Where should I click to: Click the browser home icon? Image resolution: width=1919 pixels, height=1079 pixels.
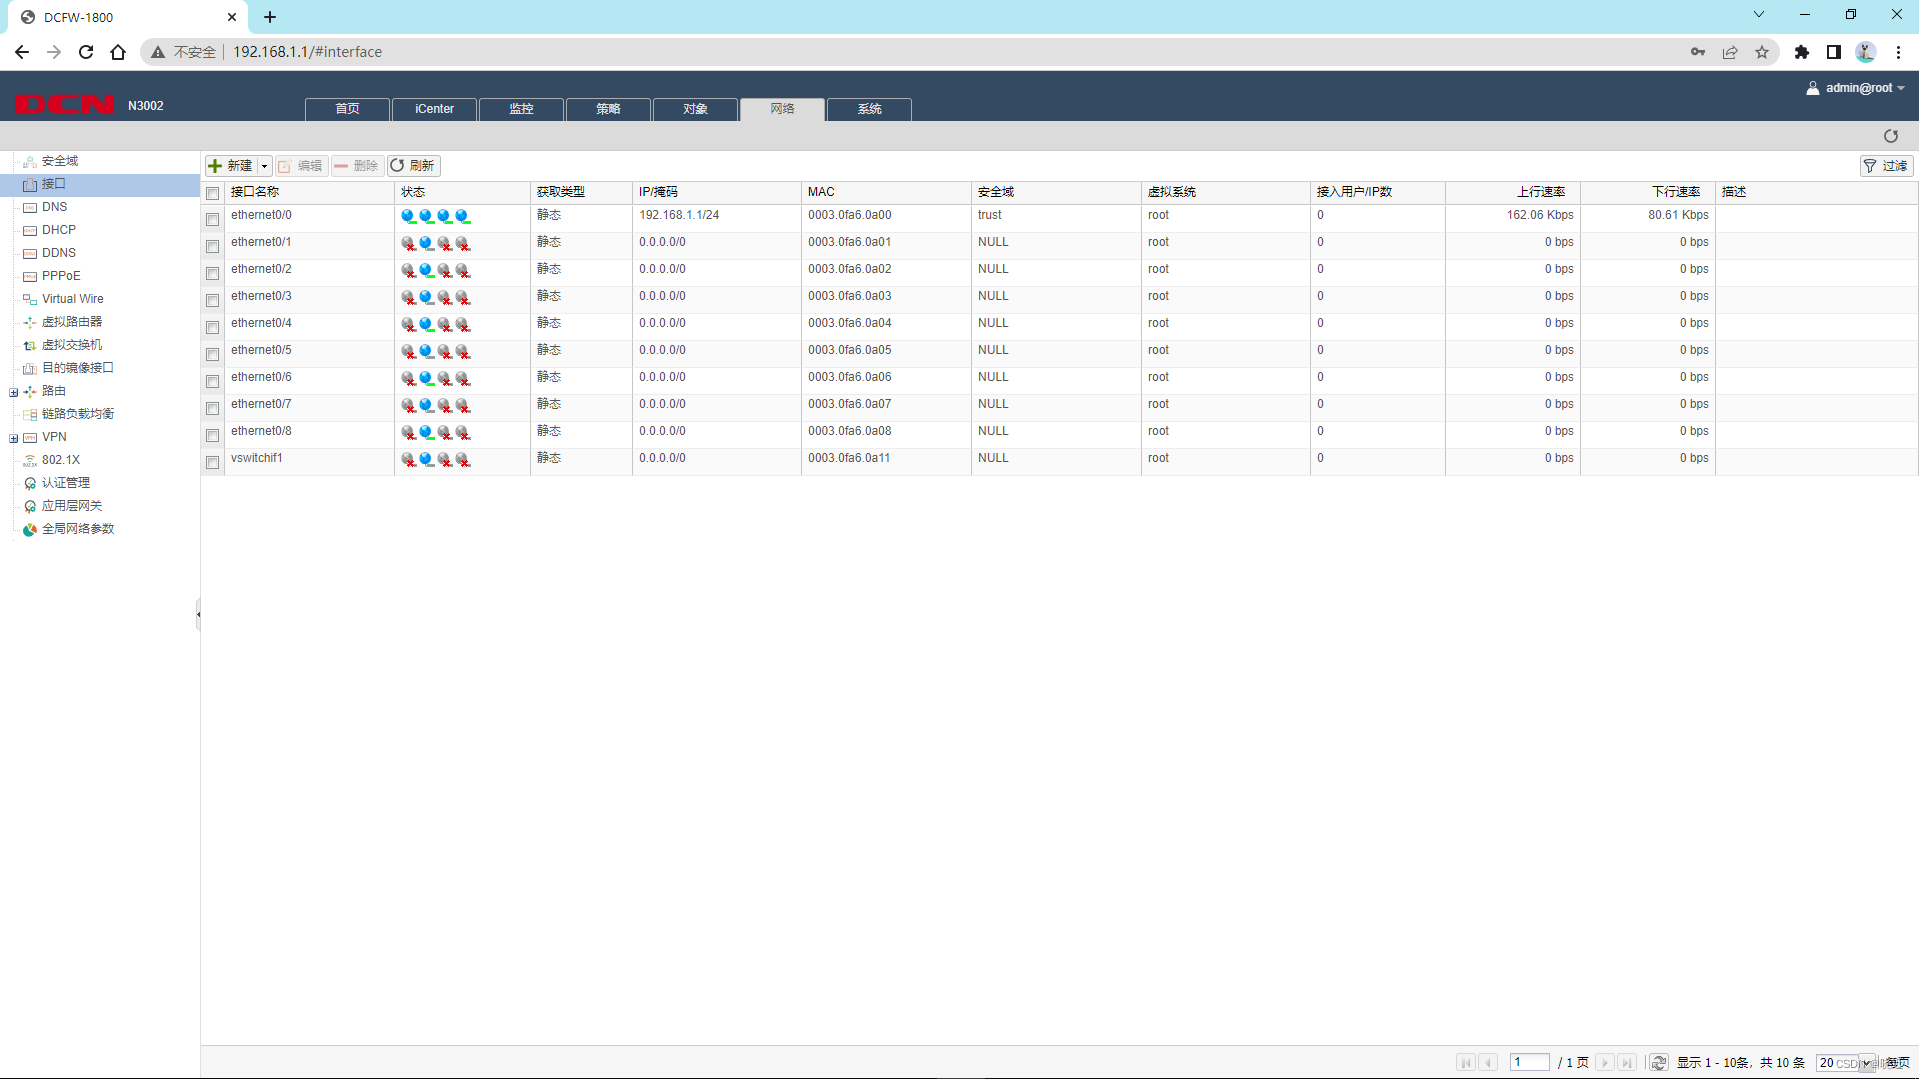click(x=118, y=52)
